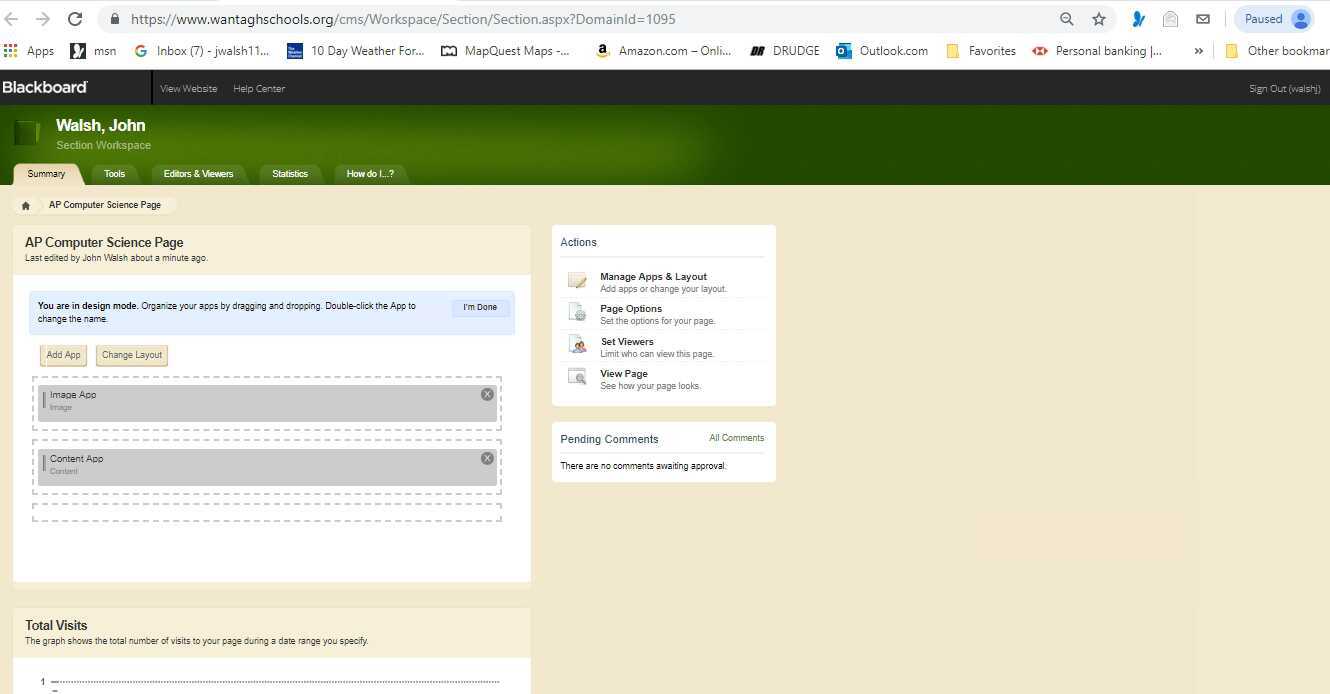This screenshot has width=1330, height=694.
Task: Remove the Content App from the layout
Action: click(x=487, y=457)
